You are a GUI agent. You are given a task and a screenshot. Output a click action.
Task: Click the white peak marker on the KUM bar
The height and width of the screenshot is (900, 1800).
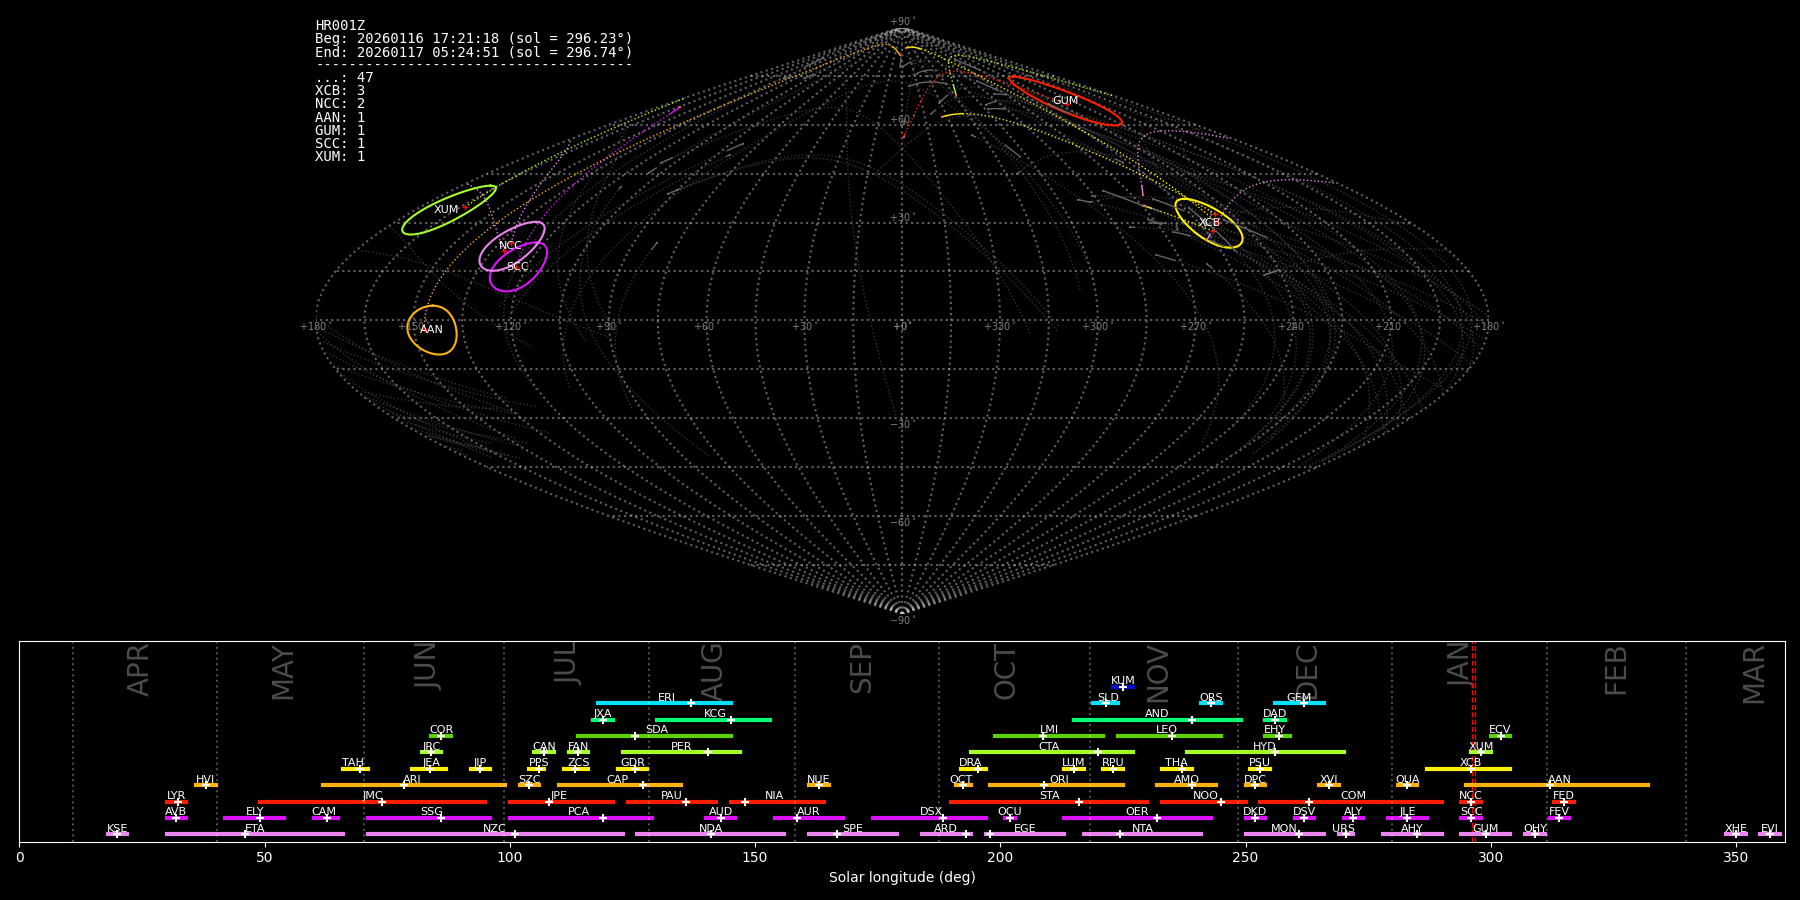point(1123,687)
